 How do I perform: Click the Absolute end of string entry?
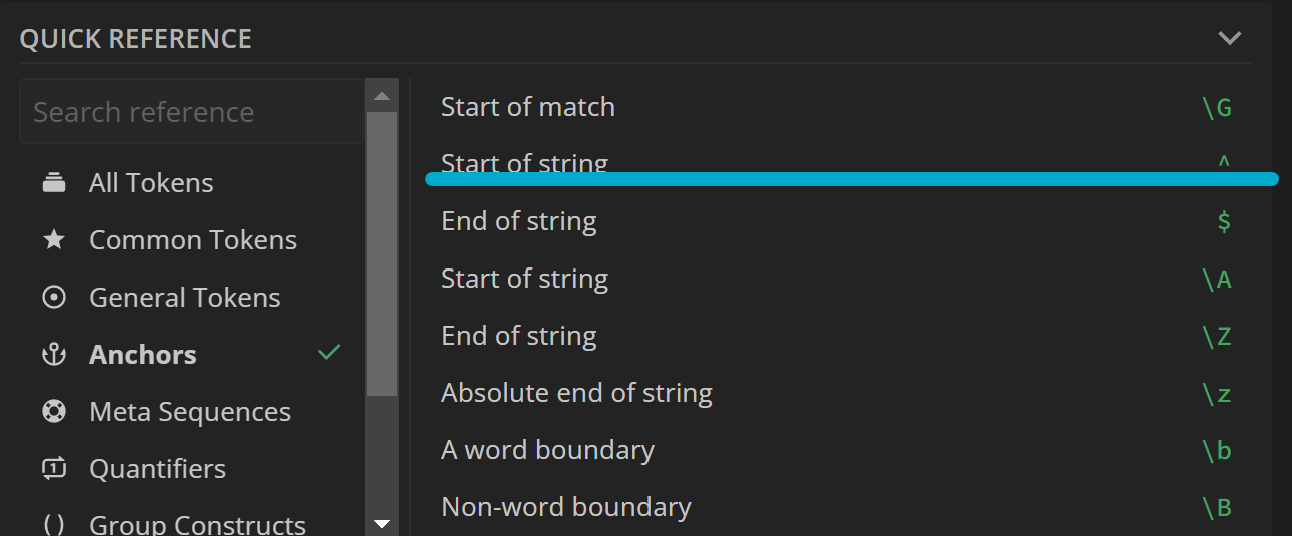coord(836,393)
